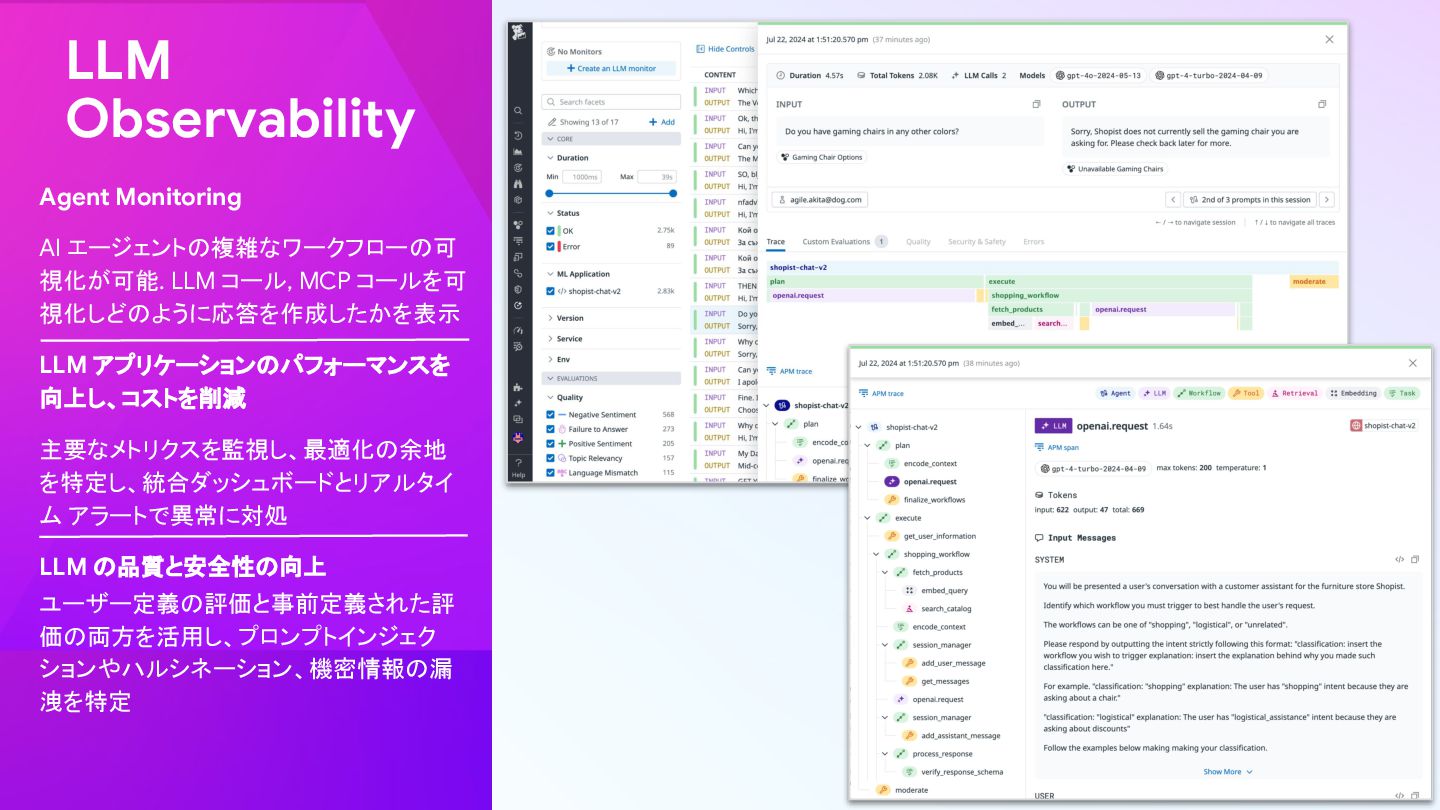
Task: Click Create an LLM monitor
Action: [x=611, y=69]
